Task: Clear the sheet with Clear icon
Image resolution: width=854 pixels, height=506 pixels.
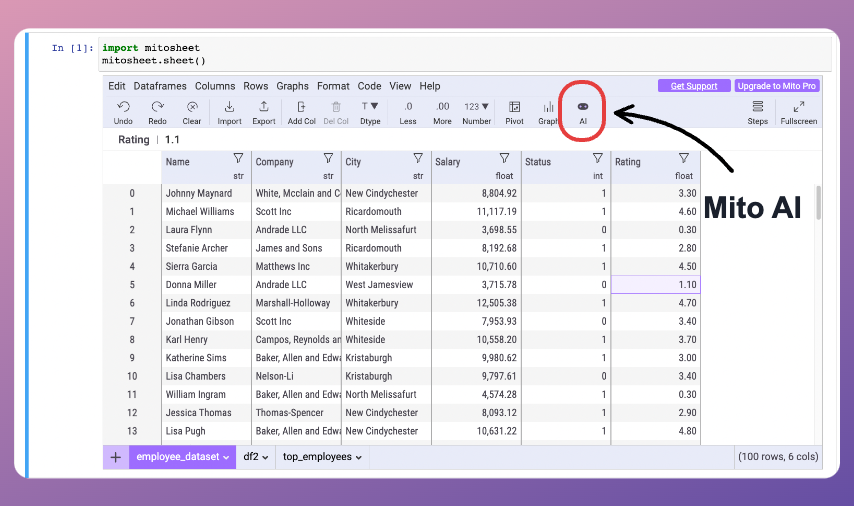Action: 192,107
